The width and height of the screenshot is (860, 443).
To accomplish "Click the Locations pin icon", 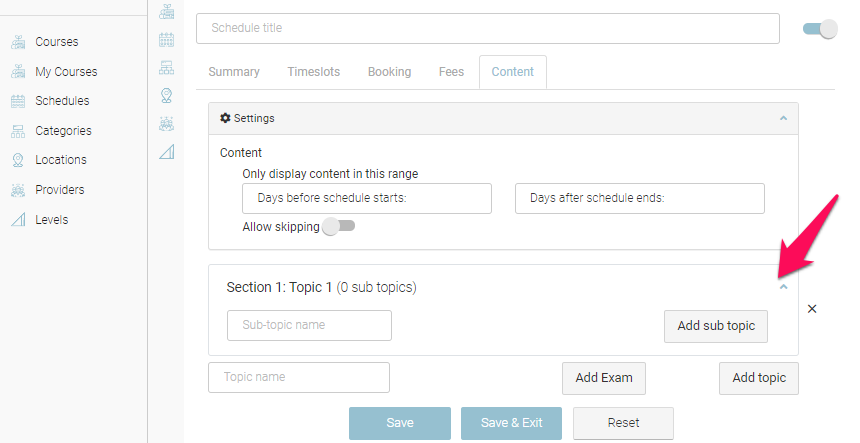I will tap(18, 160).
